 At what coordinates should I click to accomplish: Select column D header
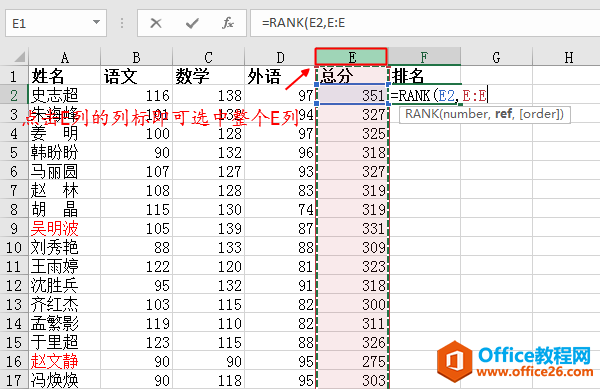(x=280, y=57)
